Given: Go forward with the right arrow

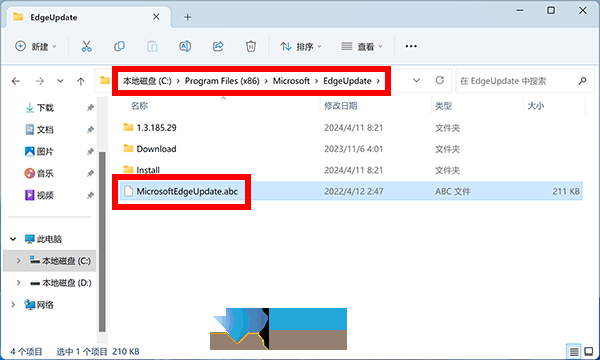Looking at the screenshot, I should click(x=39, y=81).
